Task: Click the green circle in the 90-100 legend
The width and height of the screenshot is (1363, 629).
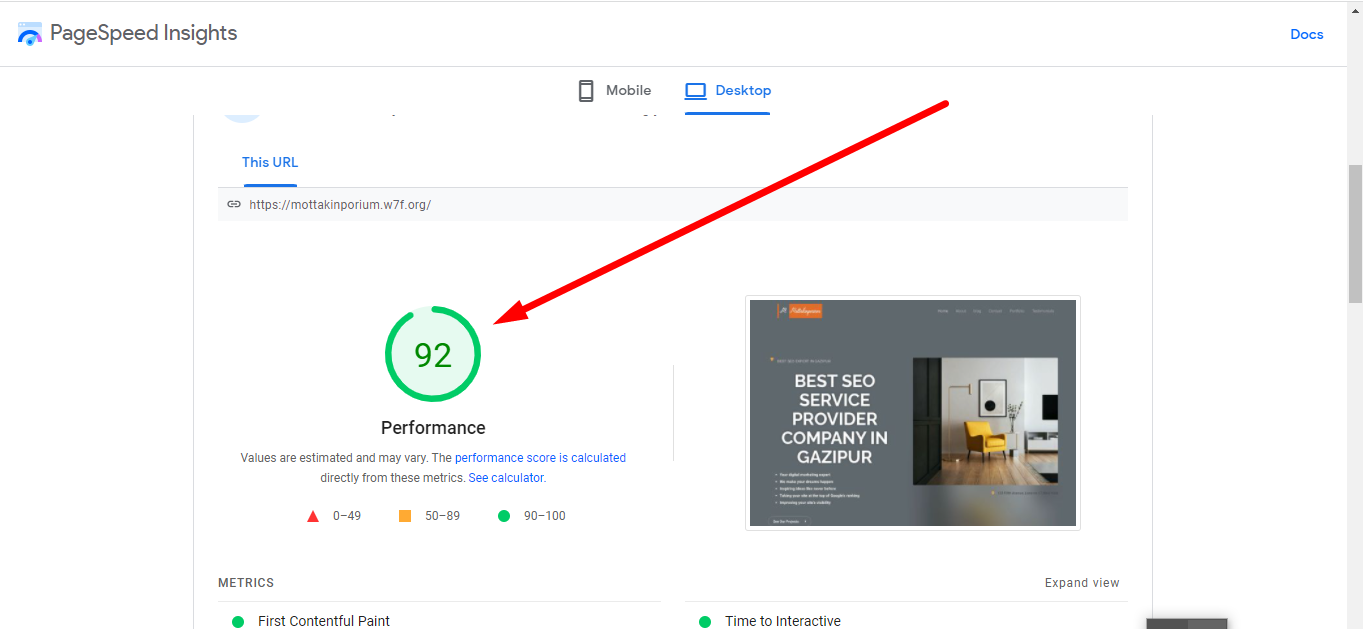Action: (x=503, y=515)
